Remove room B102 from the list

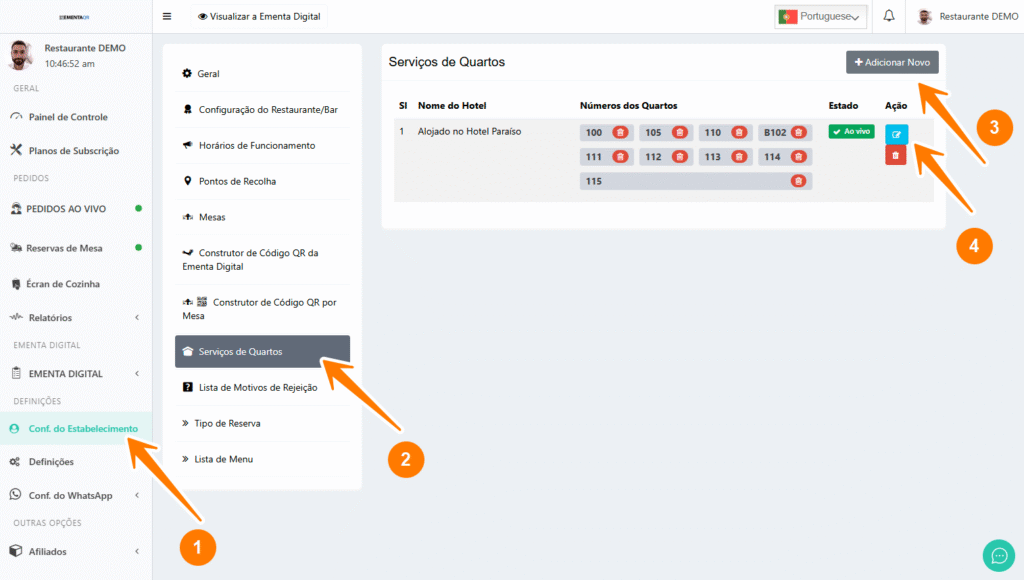point(798,133)
